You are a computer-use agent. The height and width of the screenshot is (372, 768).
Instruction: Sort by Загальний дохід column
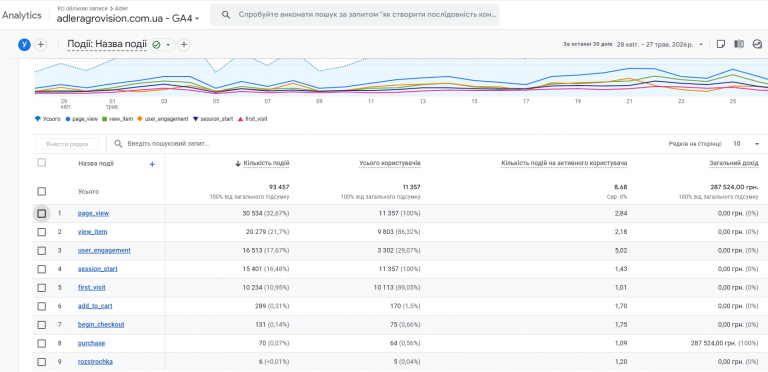[734, 163]
